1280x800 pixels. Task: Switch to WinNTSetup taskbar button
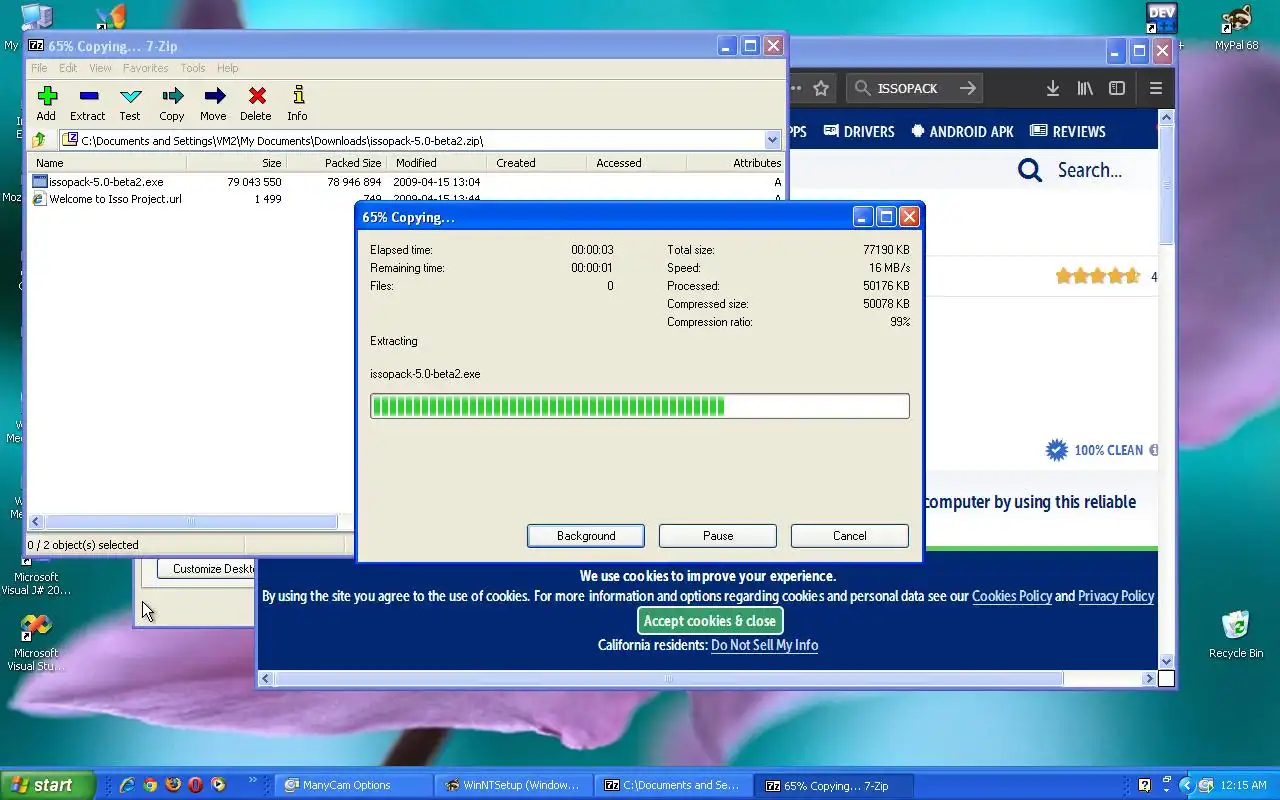pyautogui.click(x=515, y=785)
